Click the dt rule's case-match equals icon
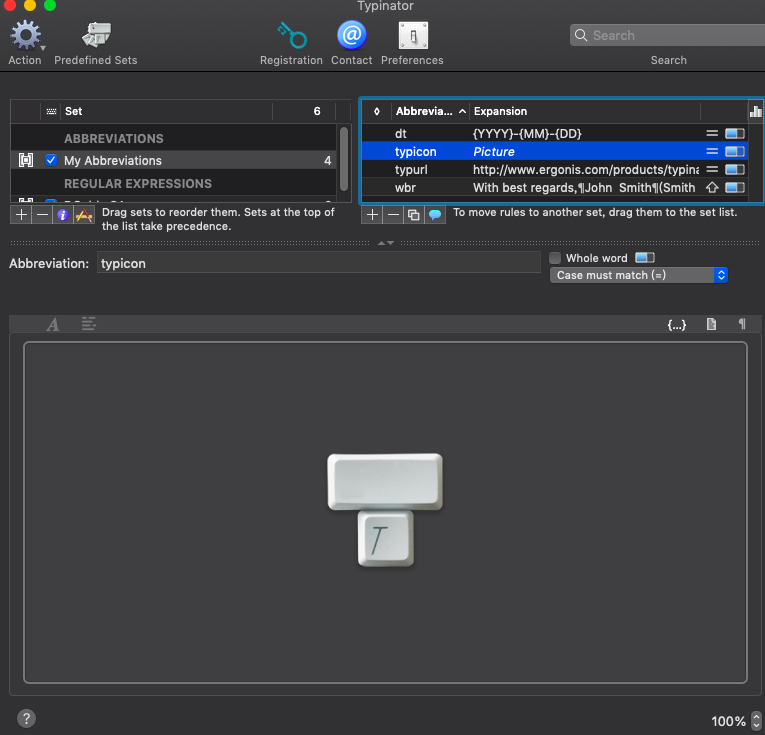 click(712, 133)
